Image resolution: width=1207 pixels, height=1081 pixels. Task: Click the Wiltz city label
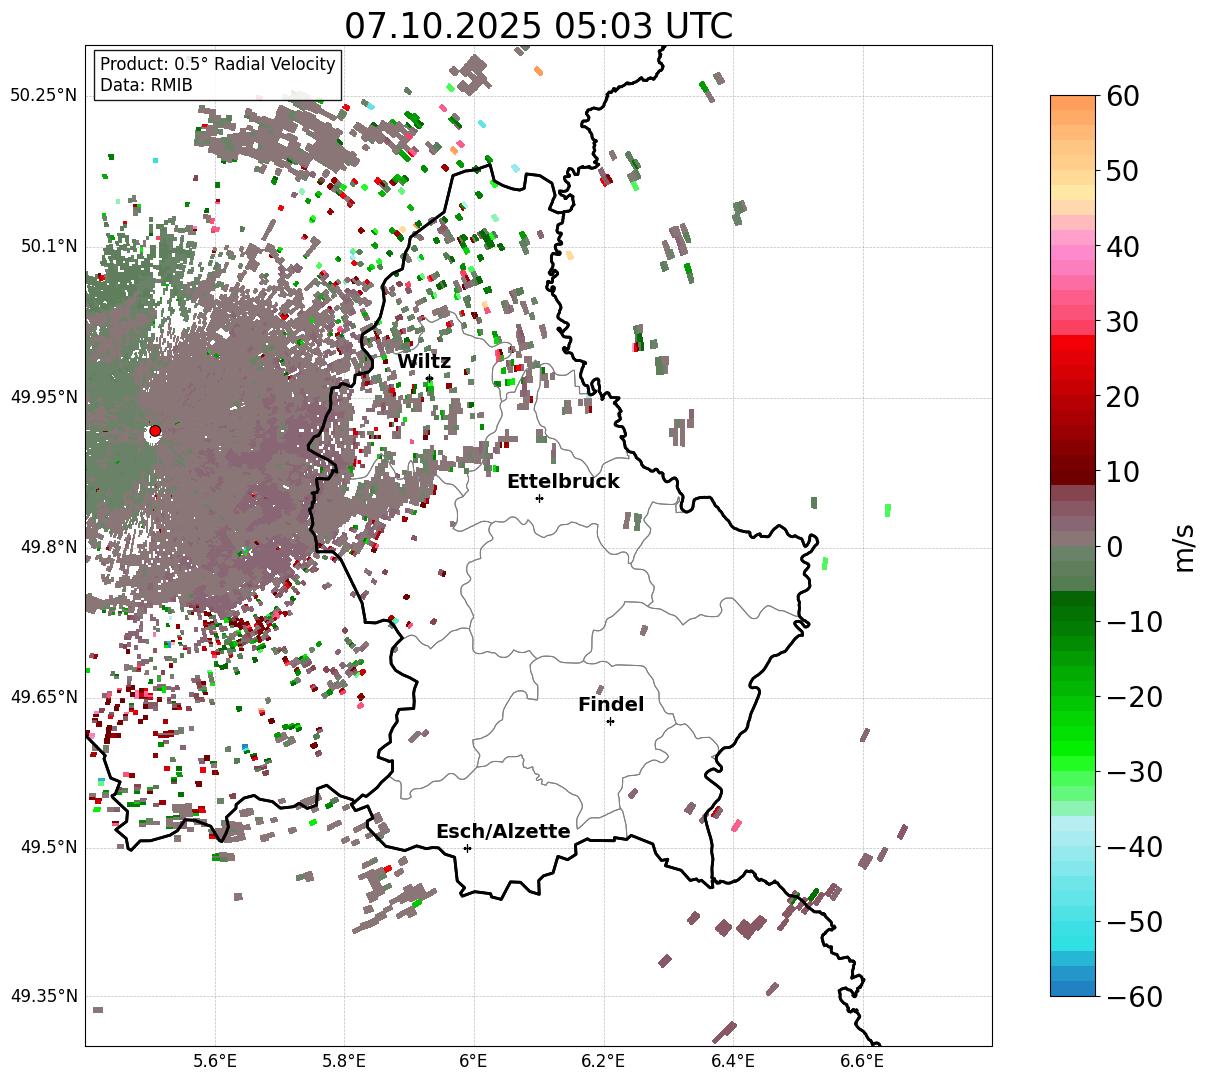424,362
